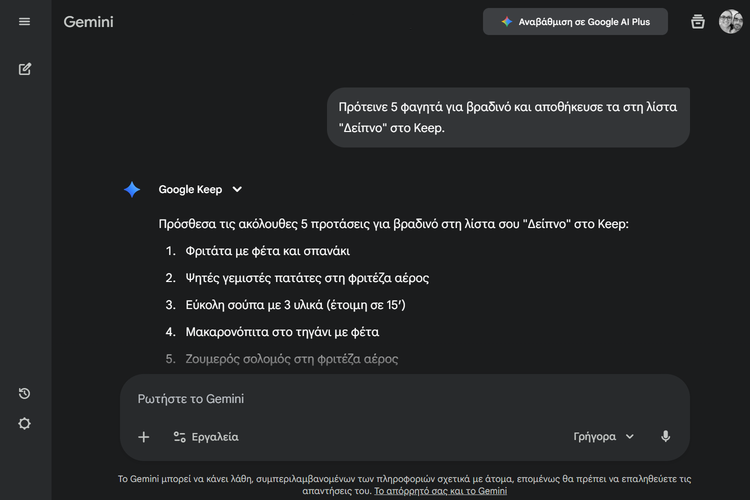Open the main menu hamburger icon

(x=24, y=22)
